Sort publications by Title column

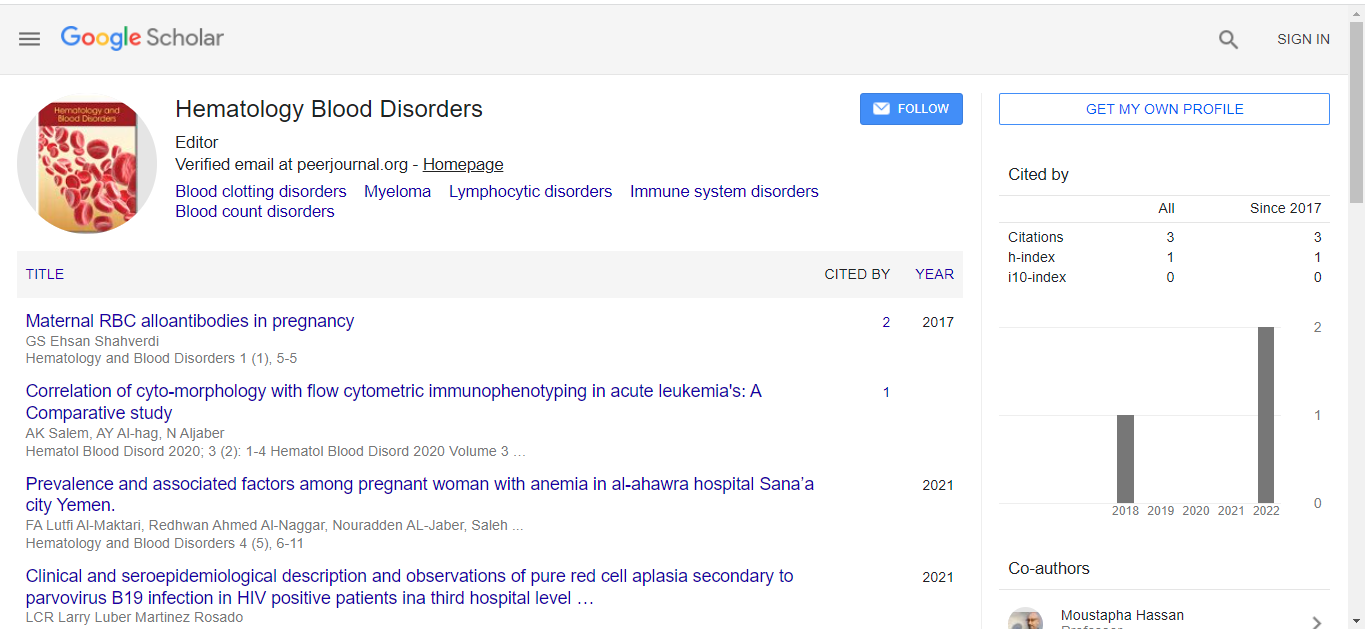[x=45, y=274]
